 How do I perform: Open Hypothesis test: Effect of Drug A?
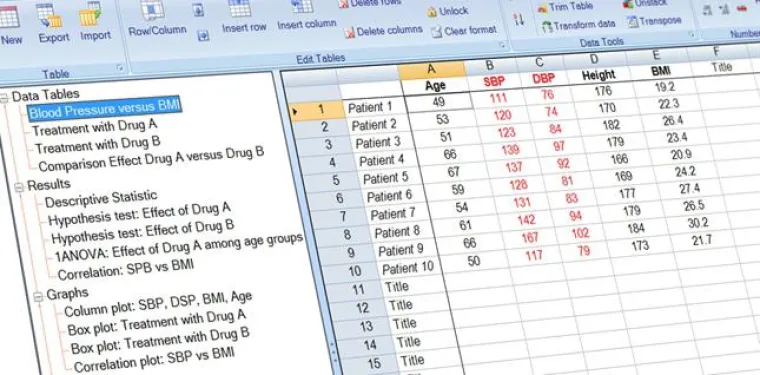[x=140, y=215]
